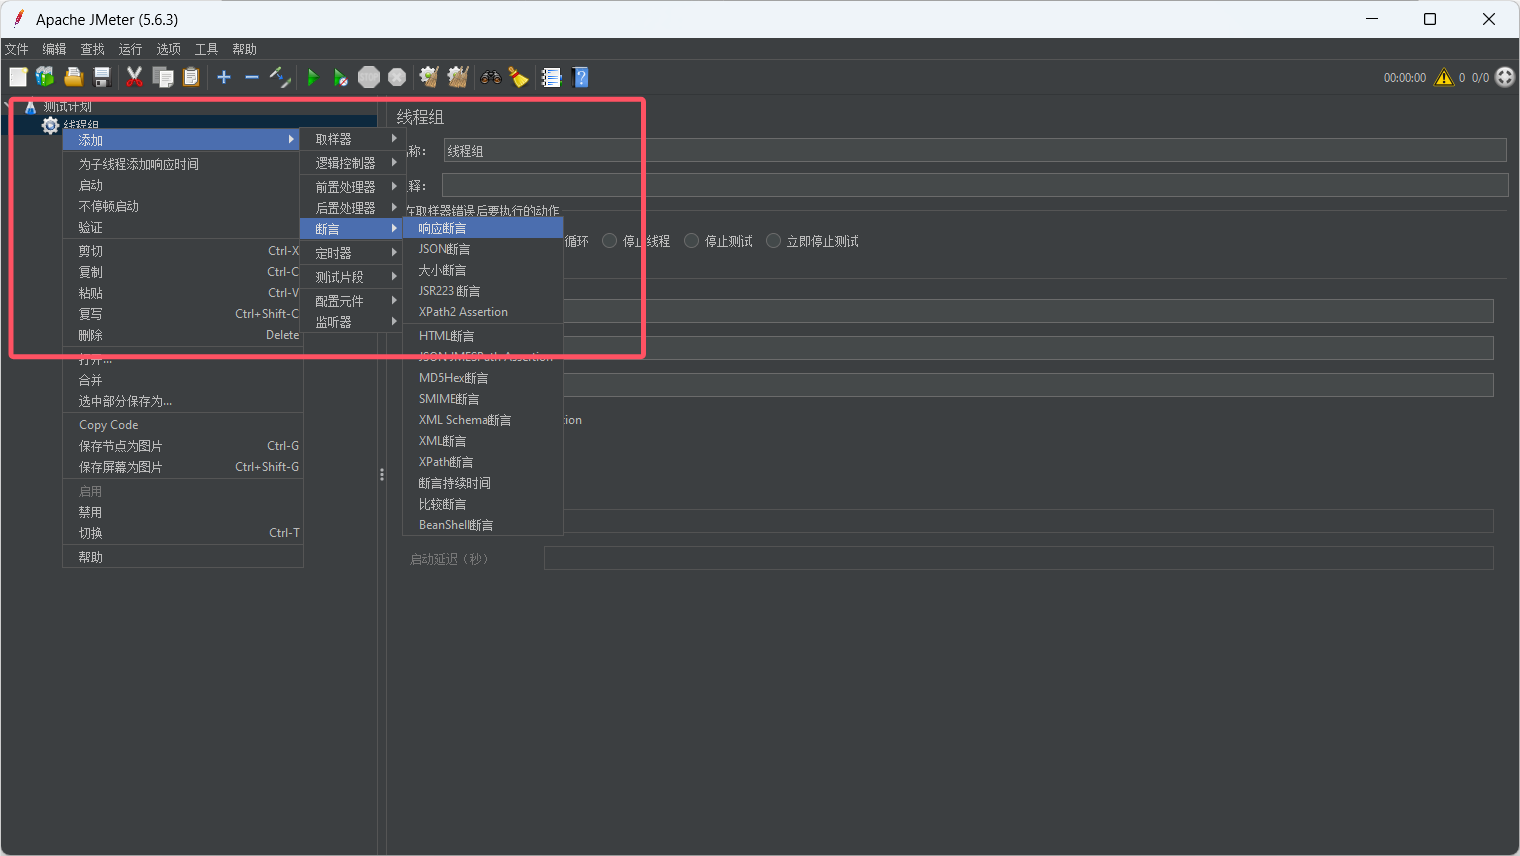Open the 工具 menu
Viewport: 1520px width, 856px height.
point(207,49)
